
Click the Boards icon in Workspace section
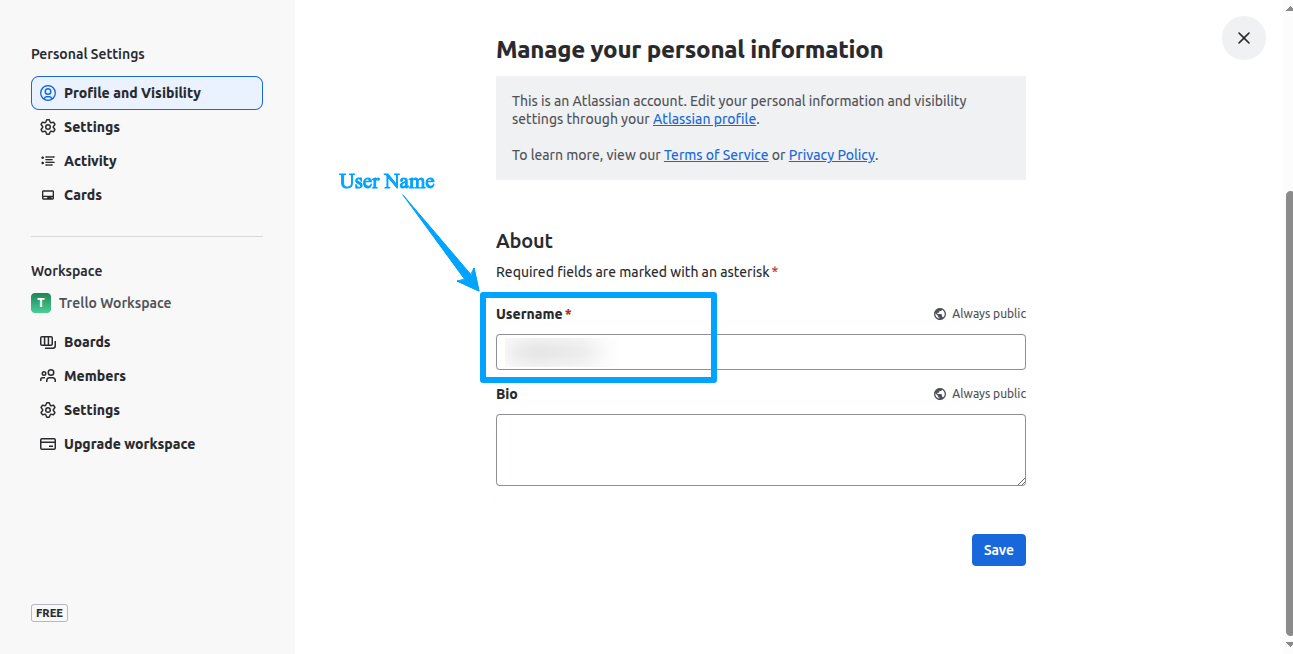pyautogui.click(x=47, y=342)
